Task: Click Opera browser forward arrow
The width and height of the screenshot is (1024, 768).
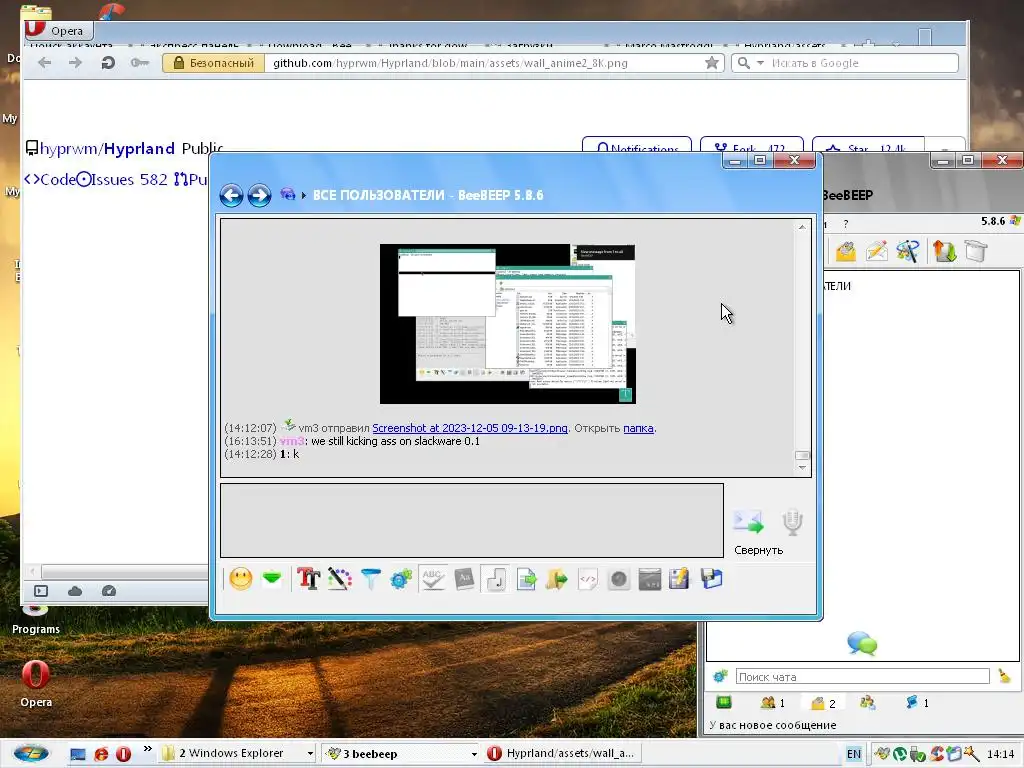Action: 76,63
